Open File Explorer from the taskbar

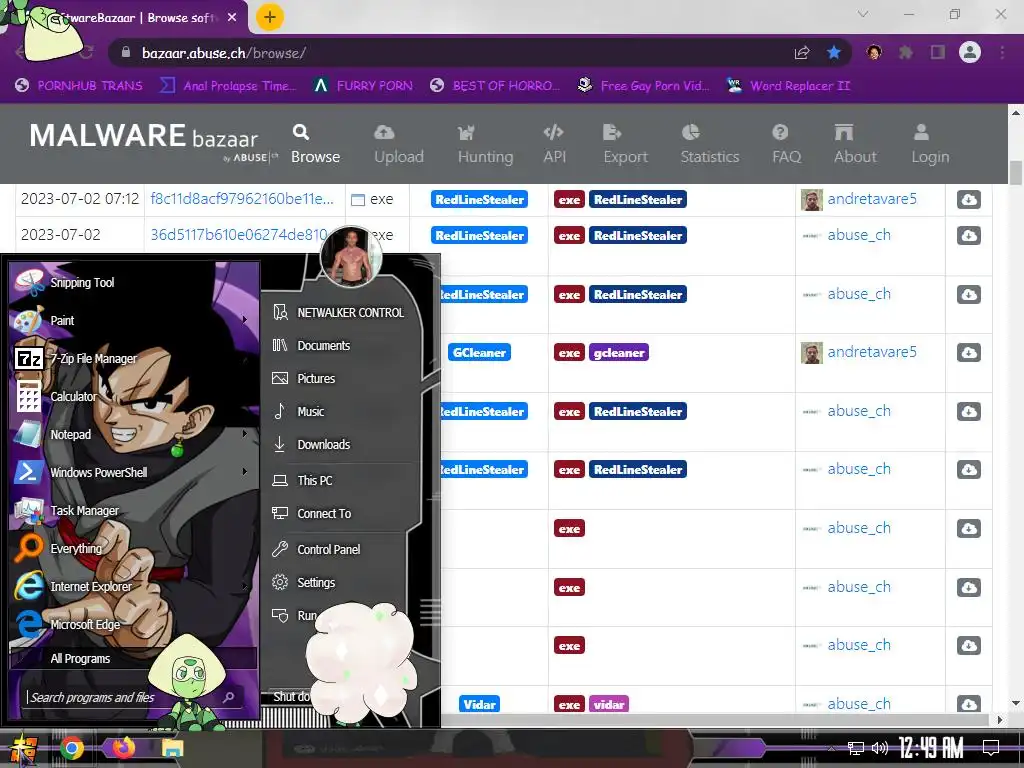coord(173,748)
